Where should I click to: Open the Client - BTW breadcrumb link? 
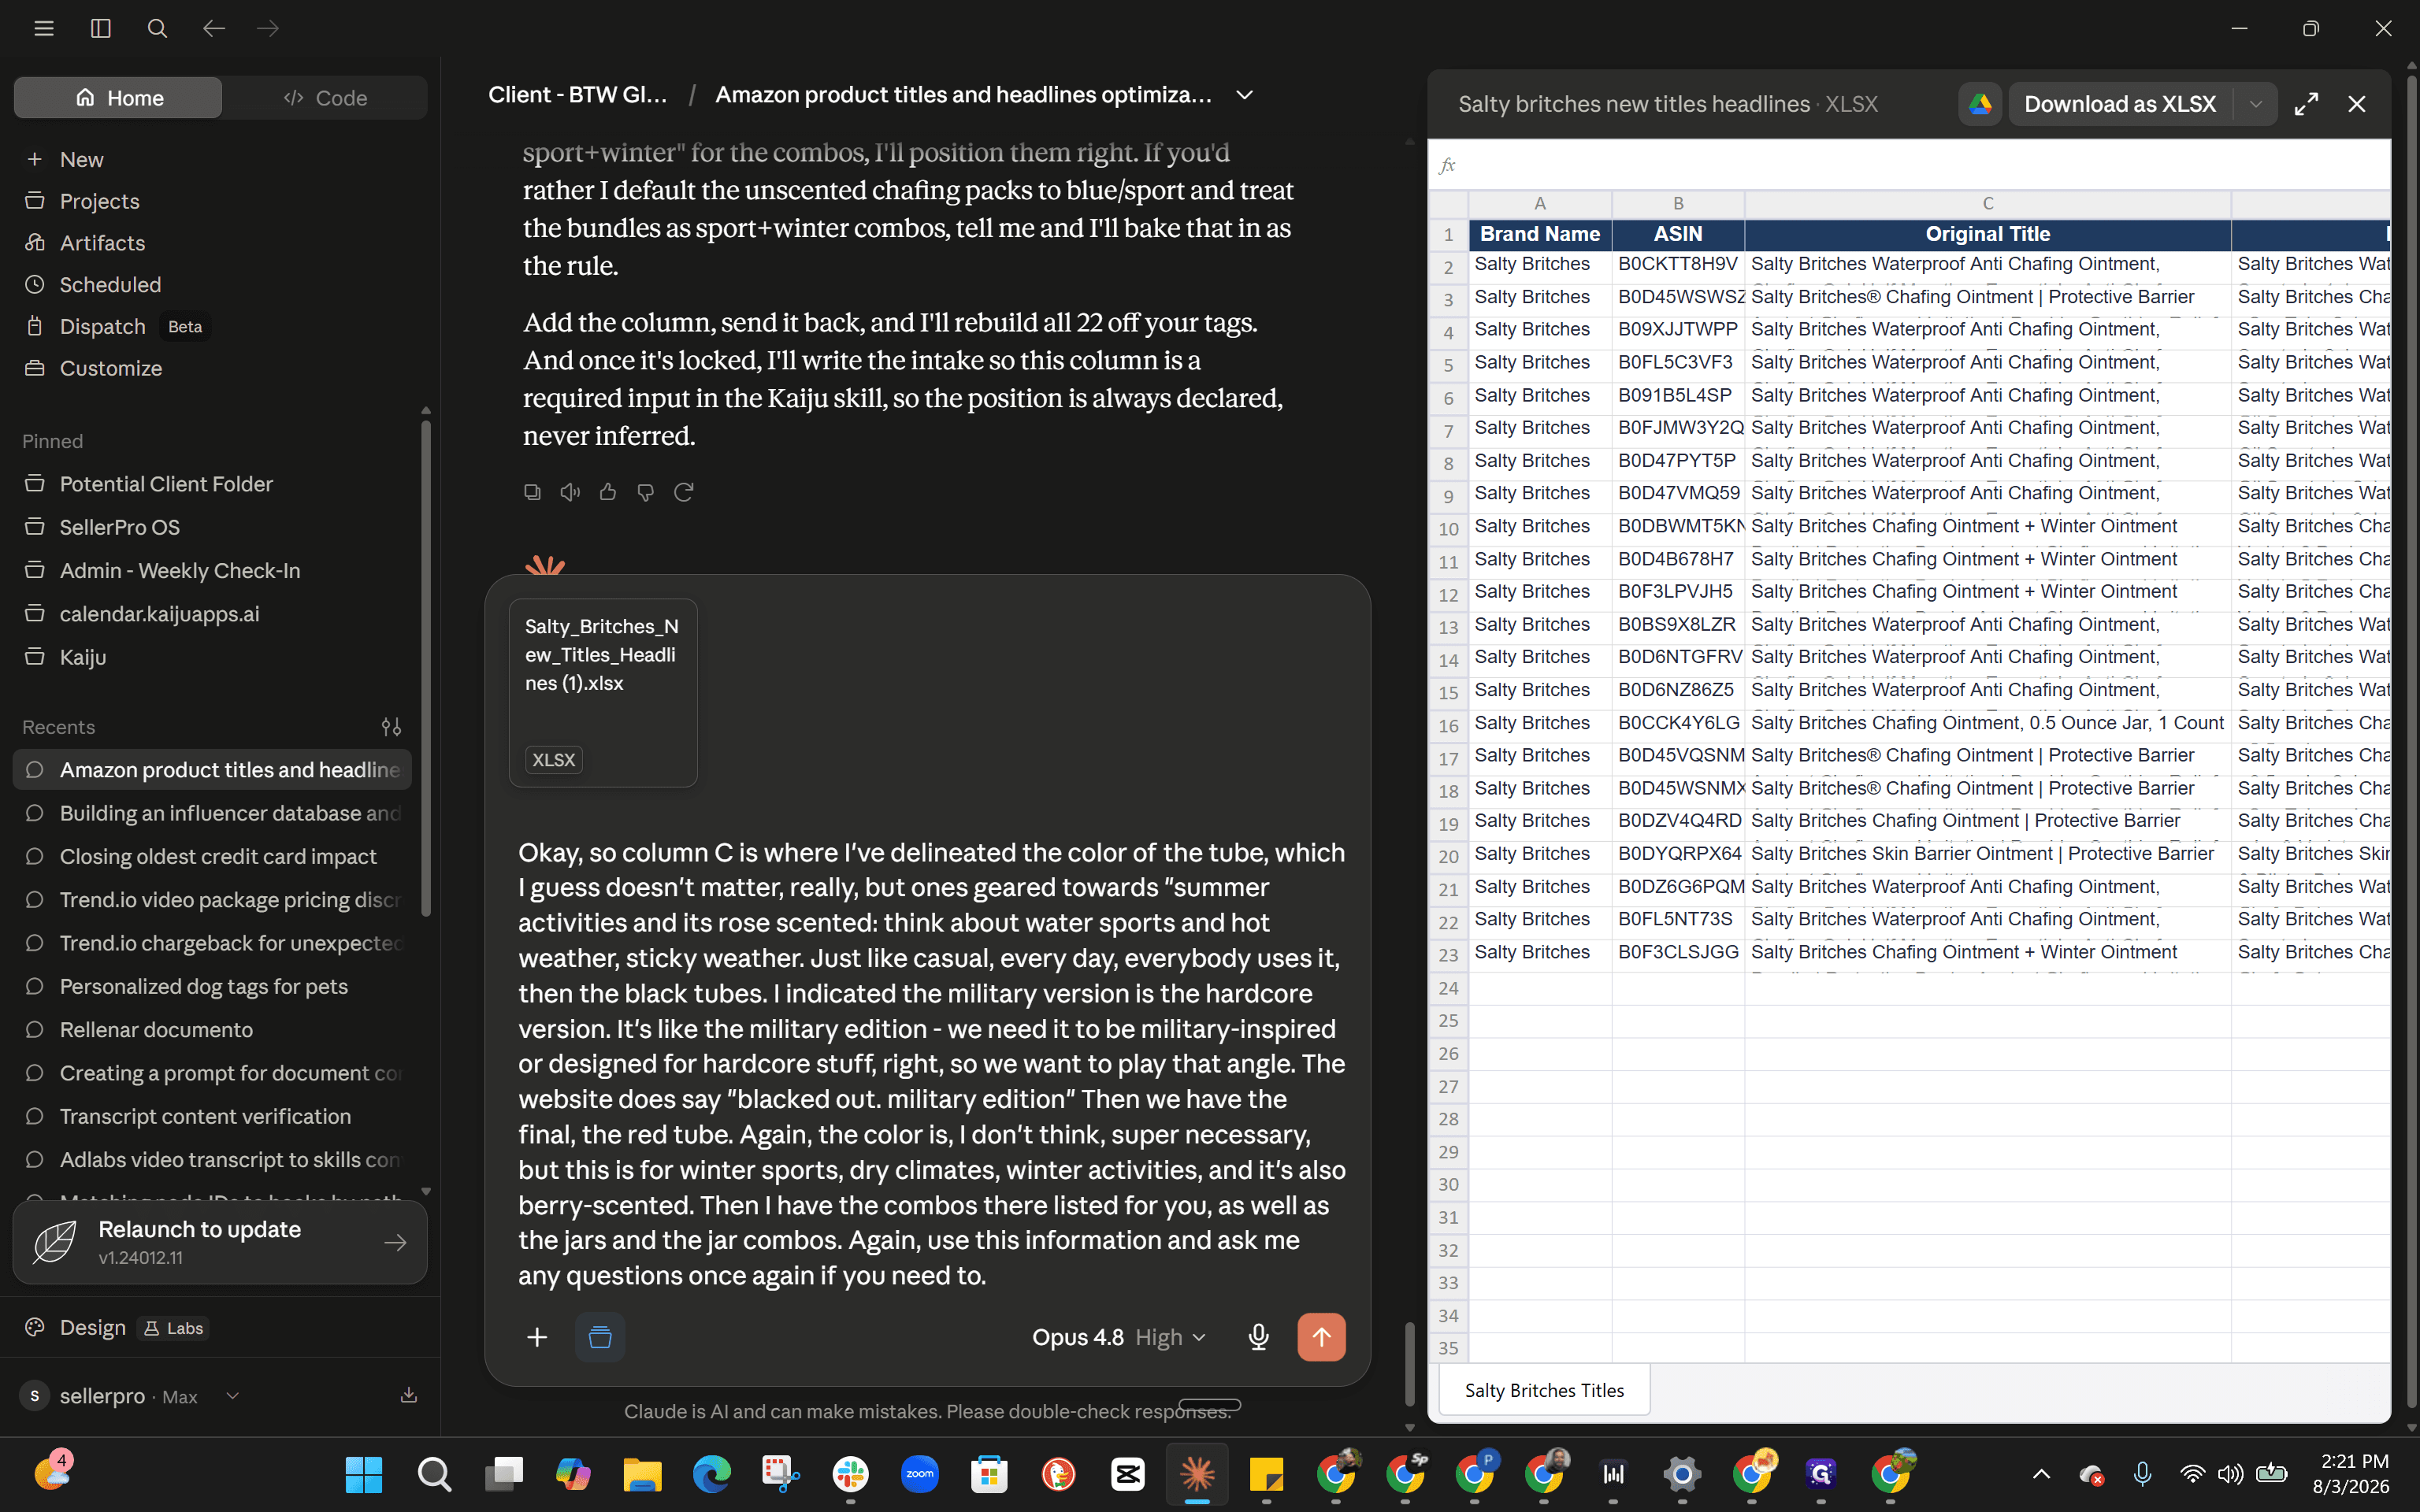point(577,95)
